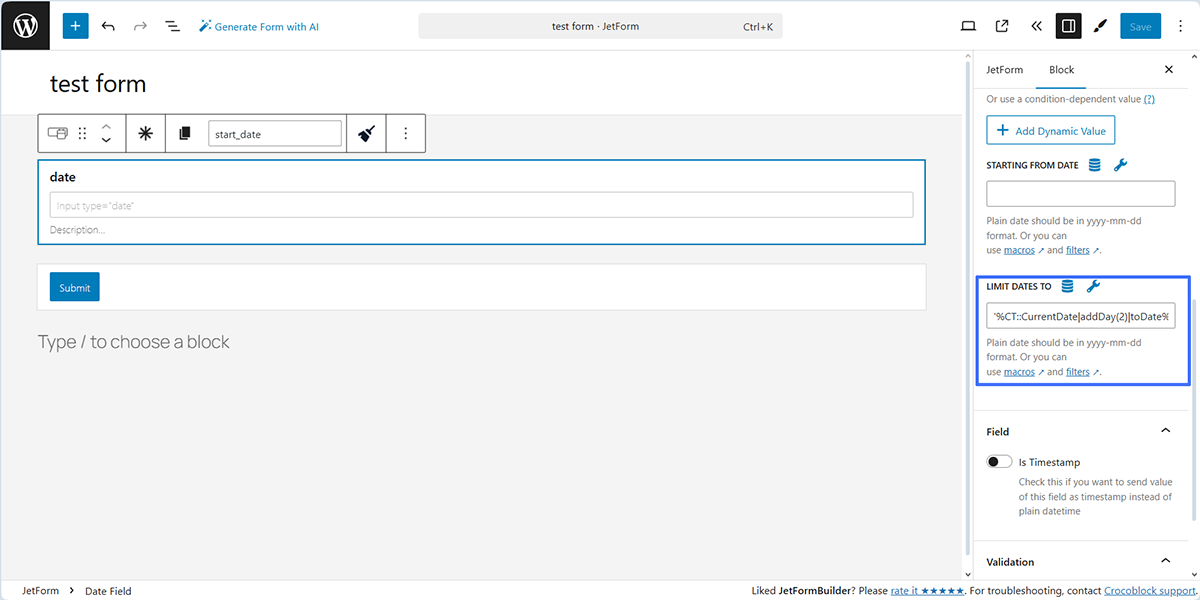Open the wrench icon for Limit Dates To
Viewport: 1200px width, 600px height.
click(x=1093, y=286)
